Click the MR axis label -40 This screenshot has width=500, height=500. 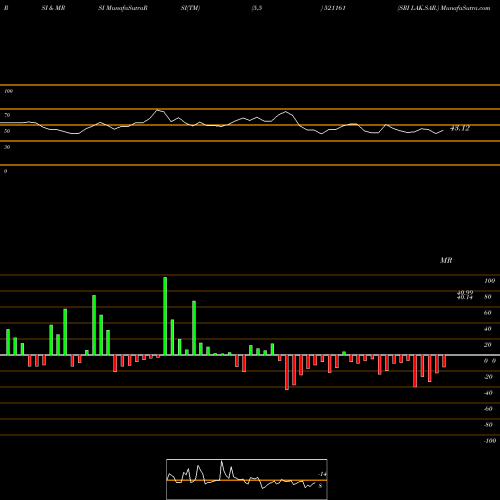488,393
